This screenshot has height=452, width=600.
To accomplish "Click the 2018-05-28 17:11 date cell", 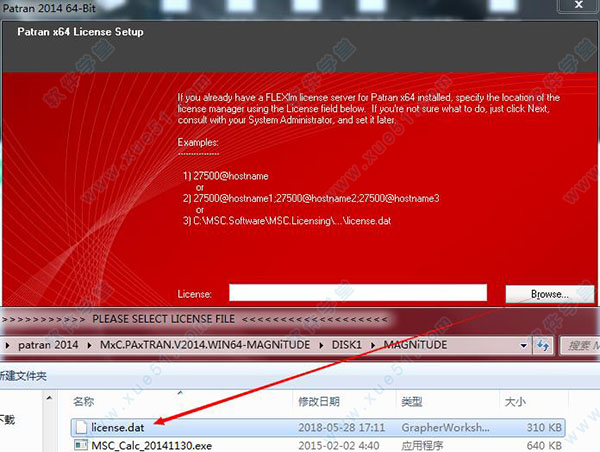I will [x=341, y=427].
